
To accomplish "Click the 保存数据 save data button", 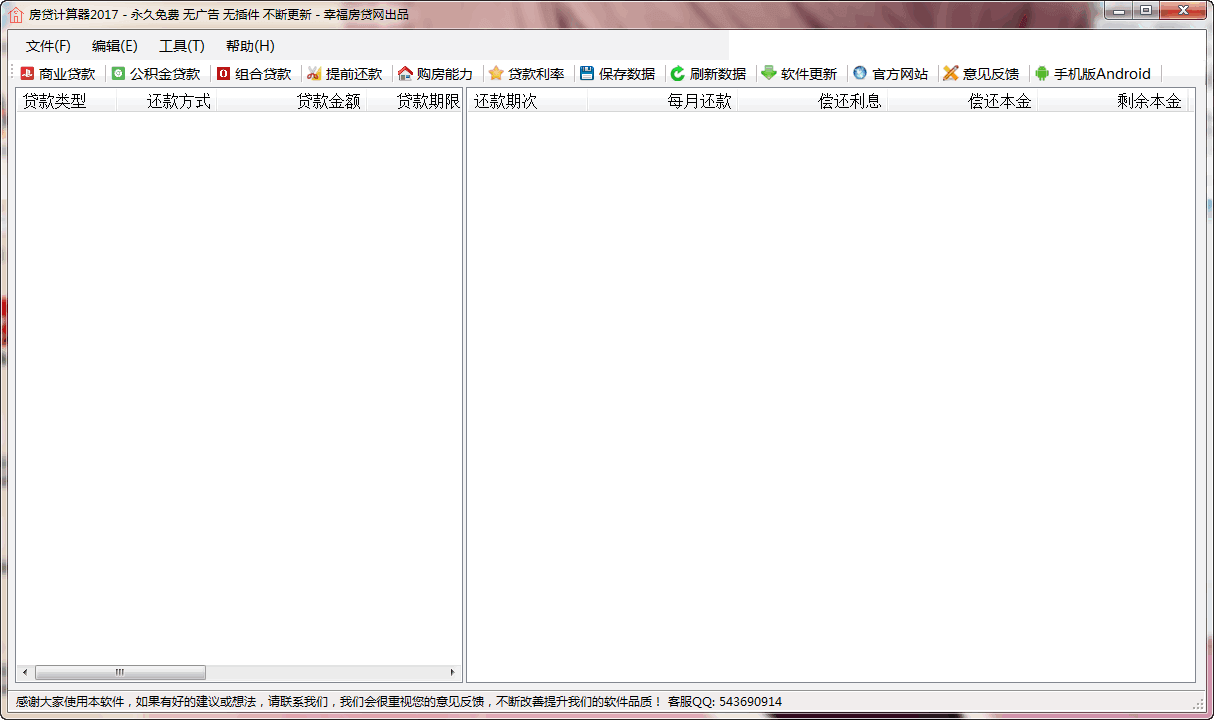I will pyautogui.click(x=617, y=74).
